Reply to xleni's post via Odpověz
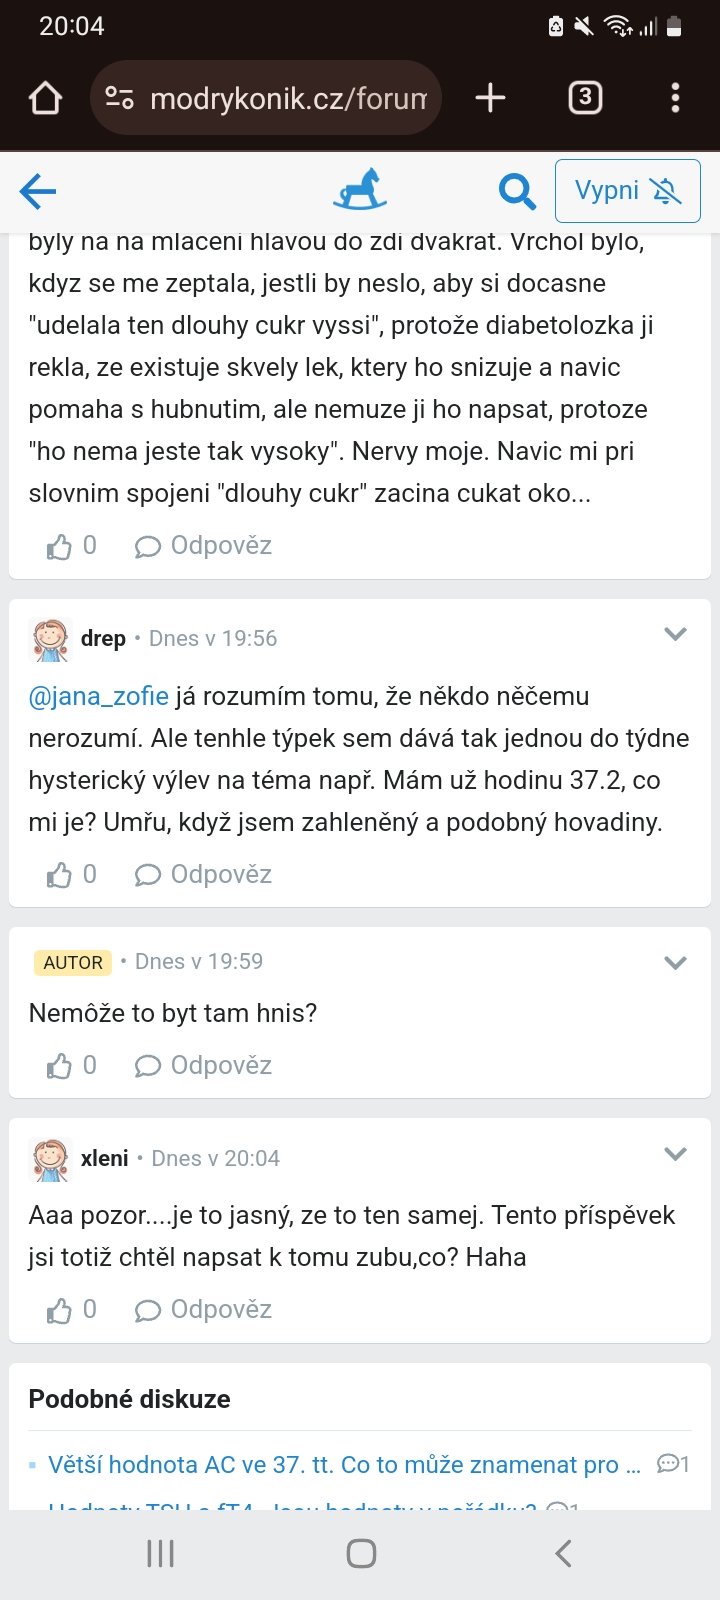The height and width of the screenshot is (1600, 720). (204, 1310)
